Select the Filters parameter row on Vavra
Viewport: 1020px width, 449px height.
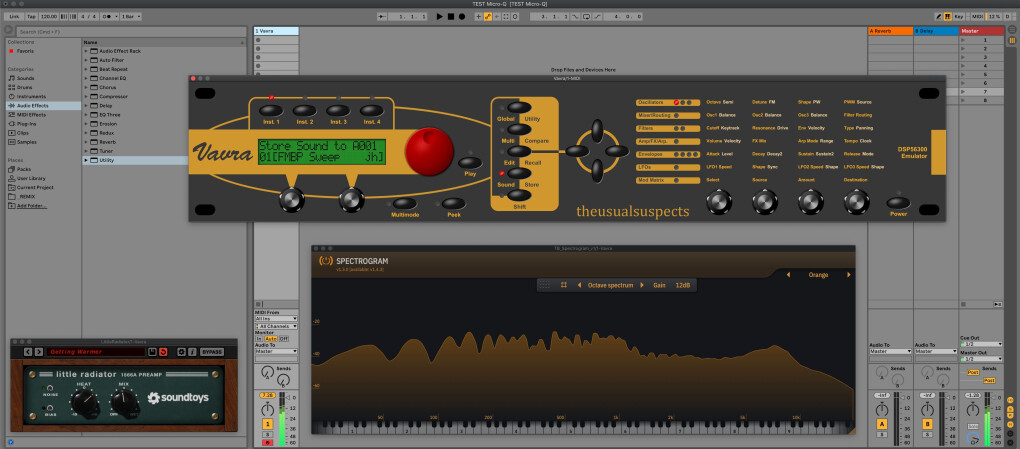coord(667,128)
